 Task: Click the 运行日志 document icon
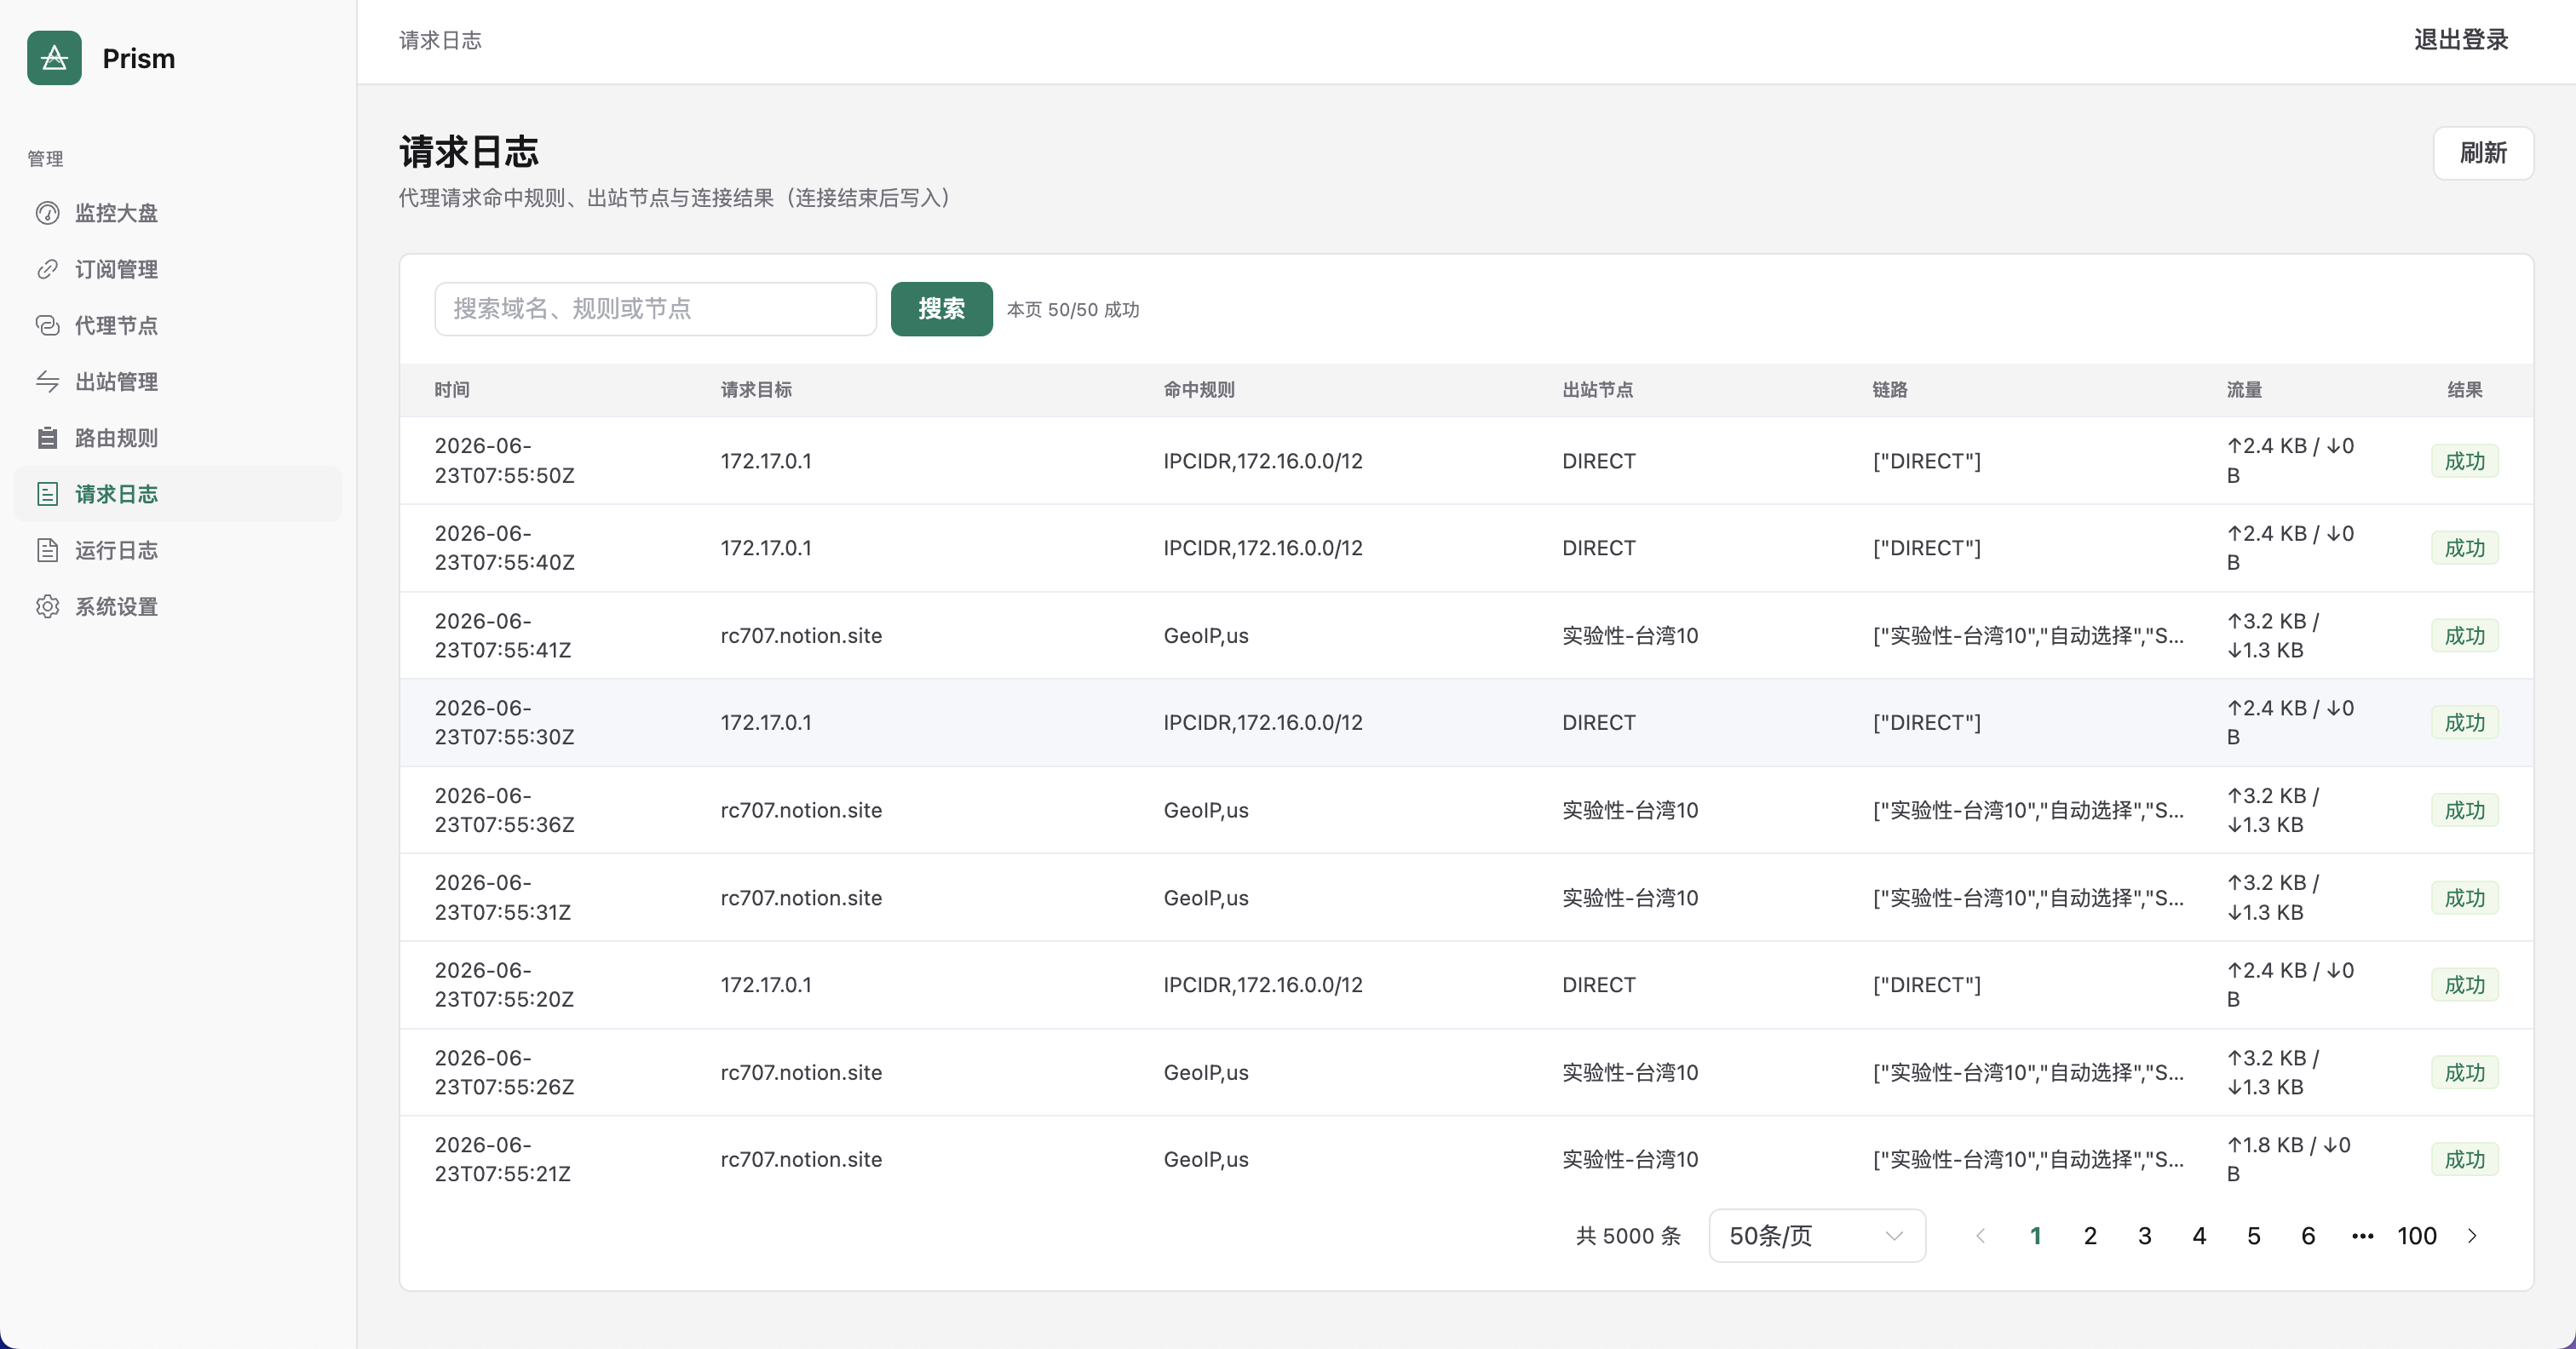47,550
